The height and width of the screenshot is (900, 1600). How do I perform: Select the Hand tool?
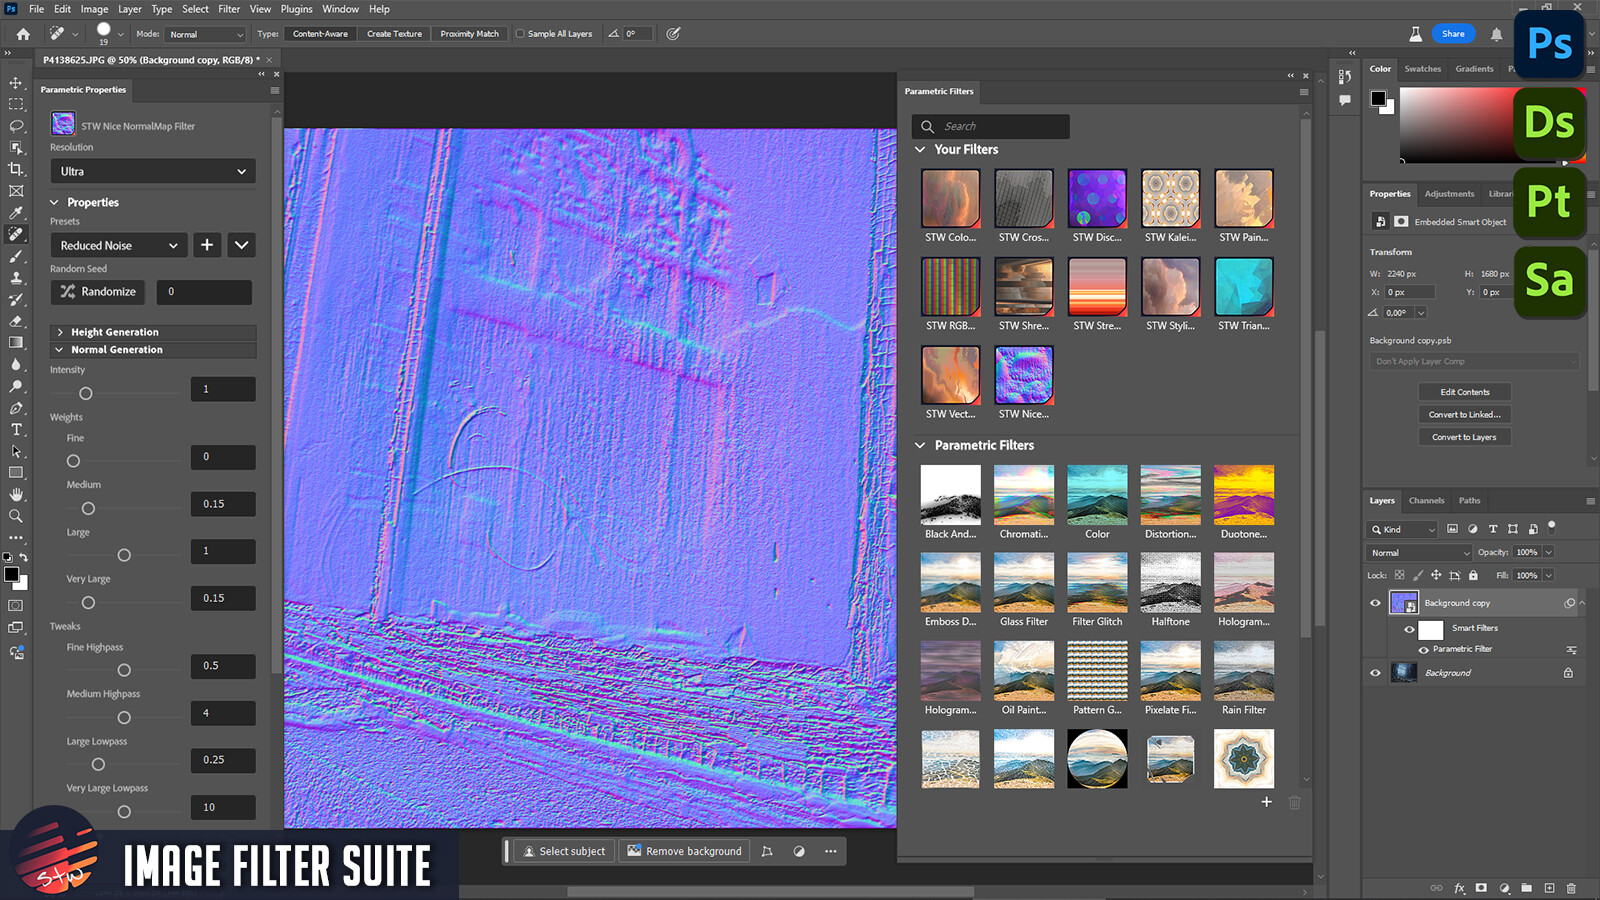pyautogui.click(x=16, y=494)
